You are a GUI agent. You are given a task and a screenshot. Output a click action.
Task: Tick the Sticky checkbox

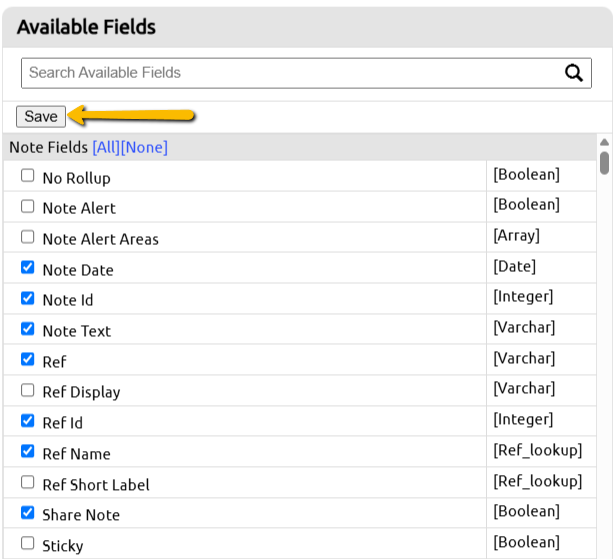(28, 543)
